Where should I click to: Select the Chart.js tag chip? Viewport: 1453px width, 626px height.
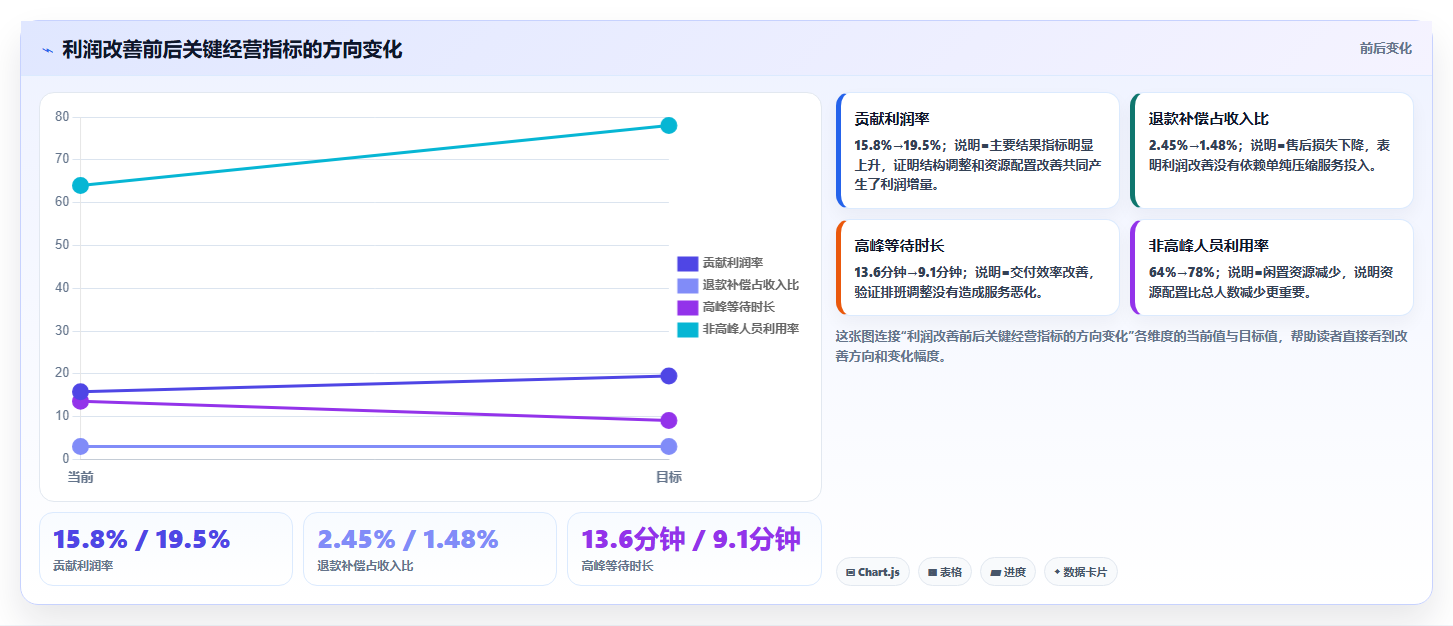click(x=872, y=572)
